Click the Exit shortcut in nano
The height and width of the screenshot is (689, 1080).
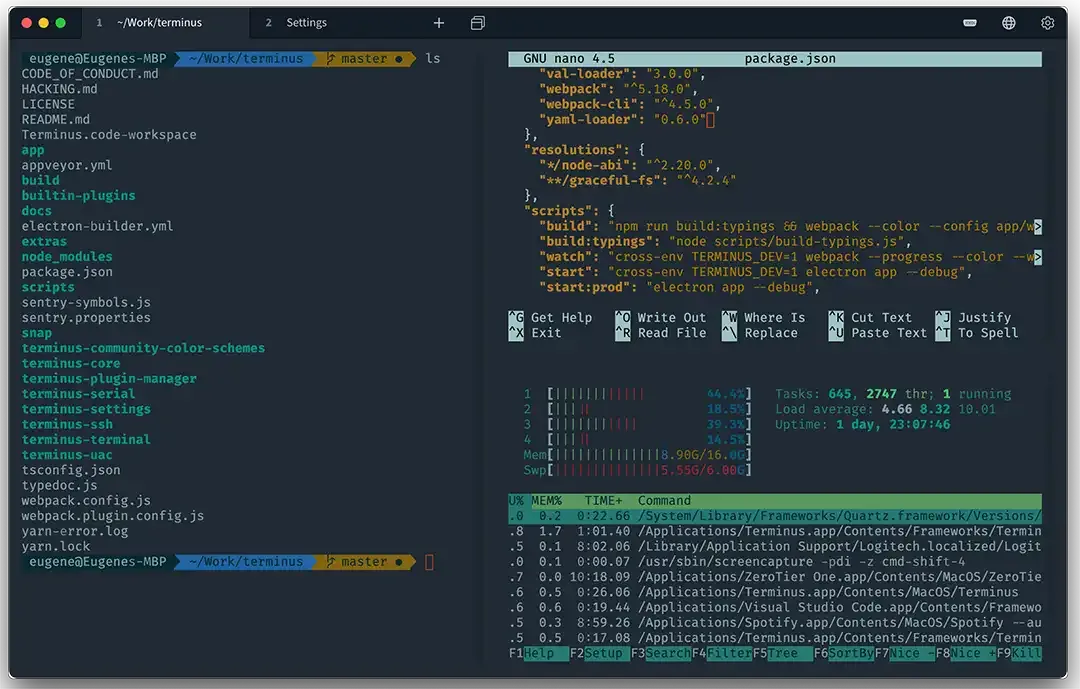[535, 333]
